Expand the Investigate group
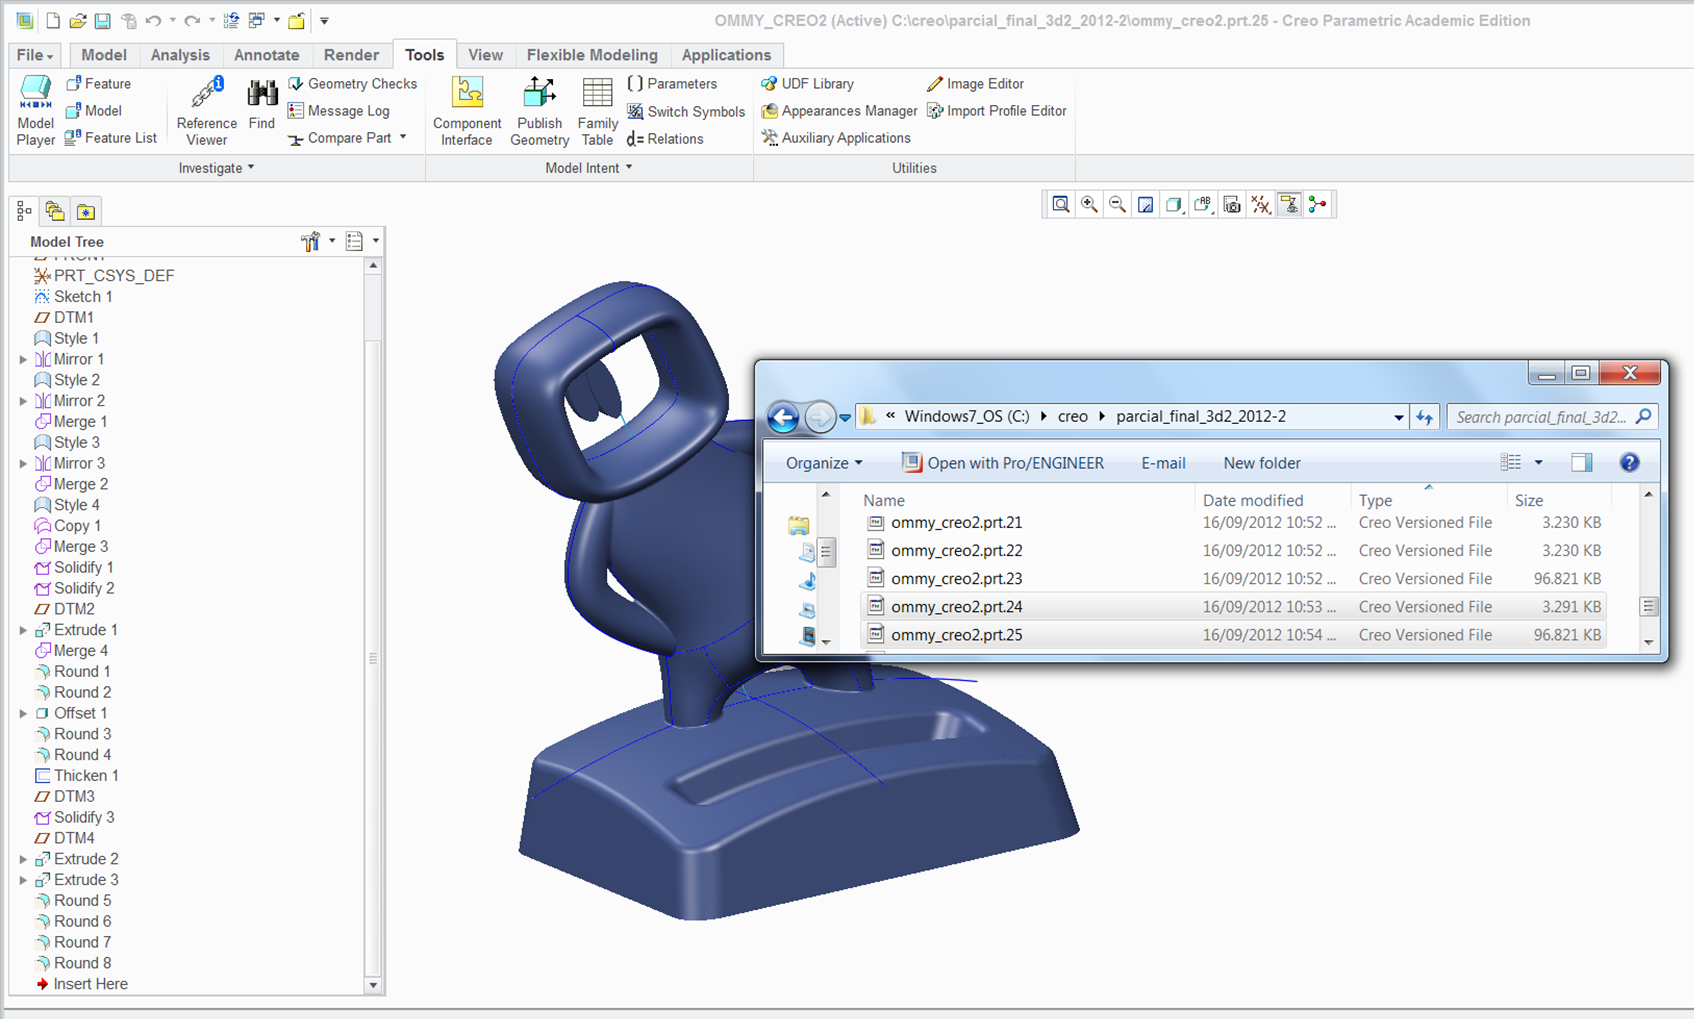1694x1019 pixels. coord(216,168)
